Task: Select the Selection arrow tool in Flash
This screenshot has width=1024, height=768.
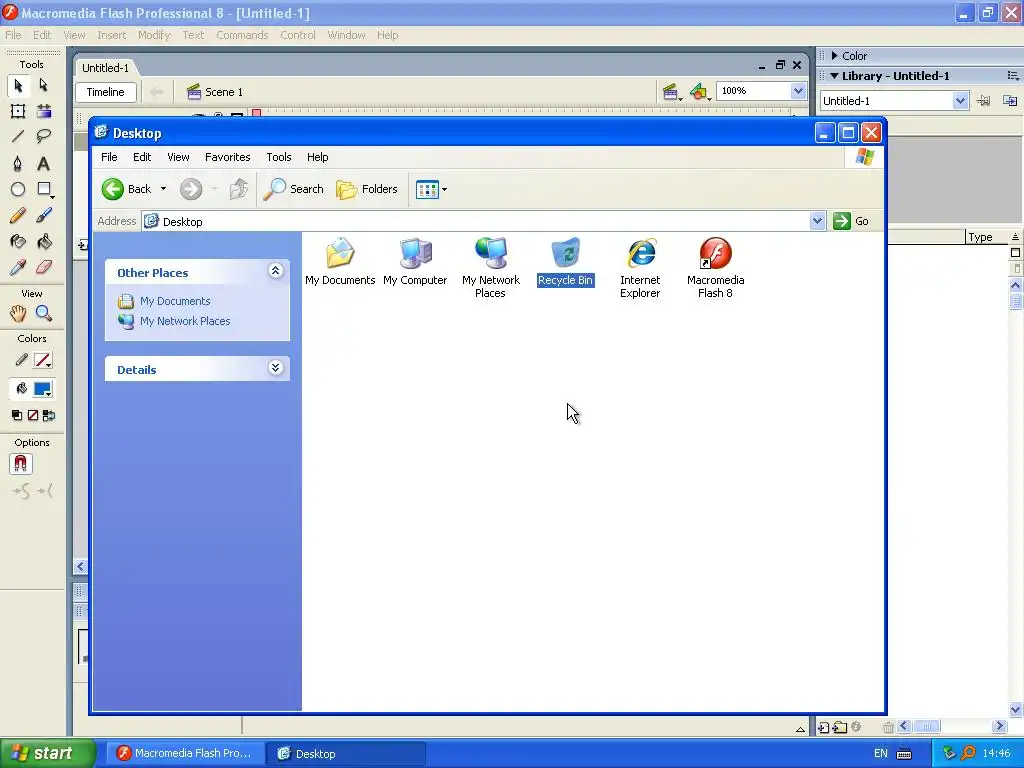Action: point(18,85)
